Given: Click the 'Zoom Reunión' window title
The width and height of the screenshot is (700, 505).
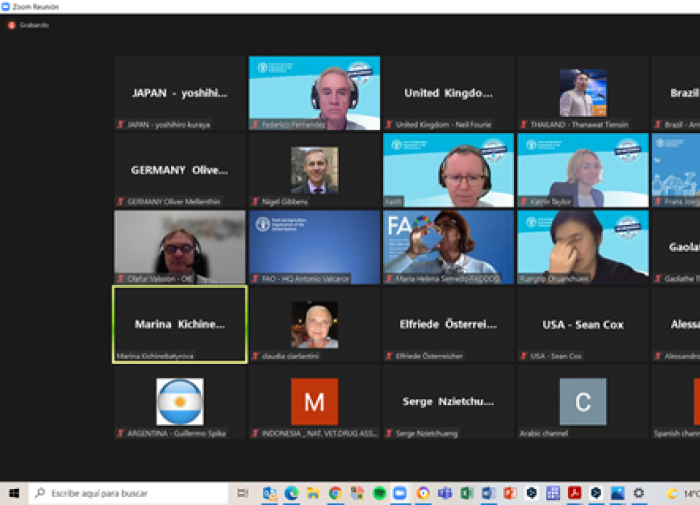Looking at the screenshot, I should (36, 7).
